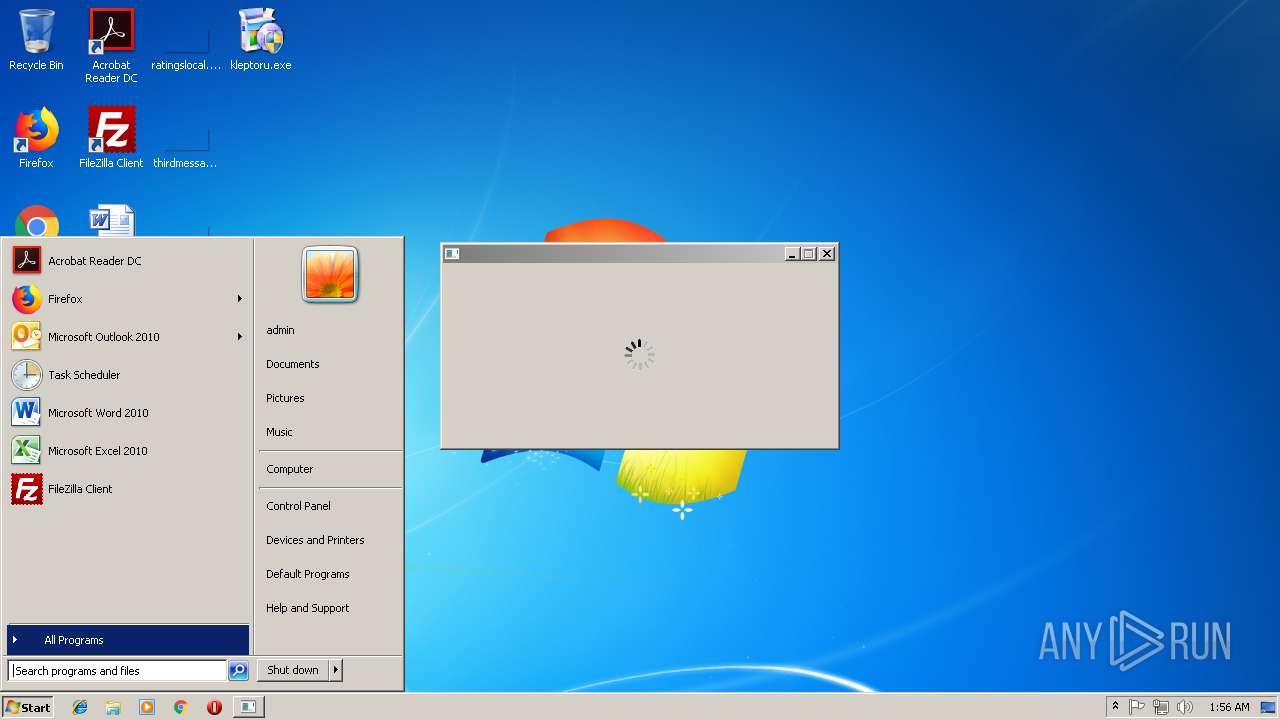Select the Firefox desktop shortcut
1280x720 pixels.
point(36,138)
